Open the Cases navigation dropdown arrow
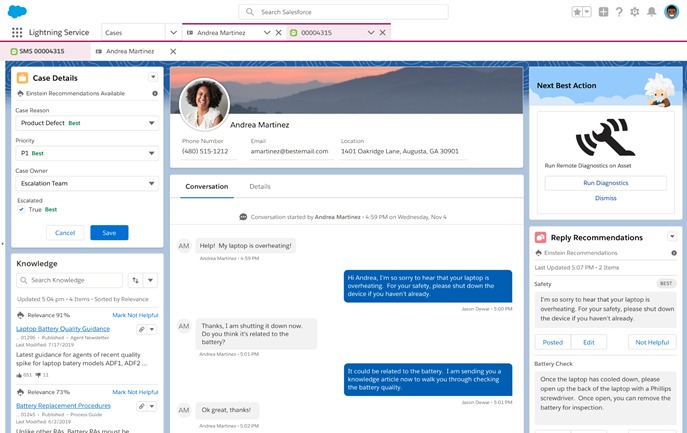687x433 pixels. [174, 32]
